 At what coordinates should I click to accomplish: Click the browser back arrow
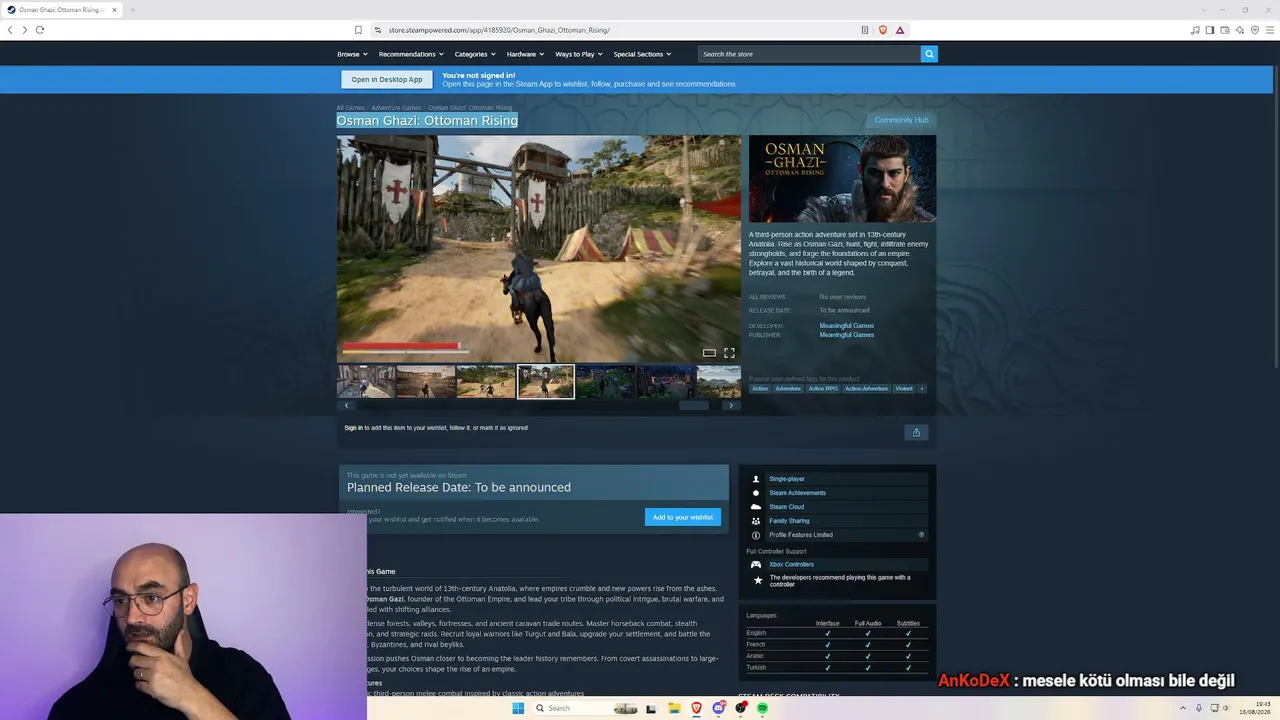[10, 30]
